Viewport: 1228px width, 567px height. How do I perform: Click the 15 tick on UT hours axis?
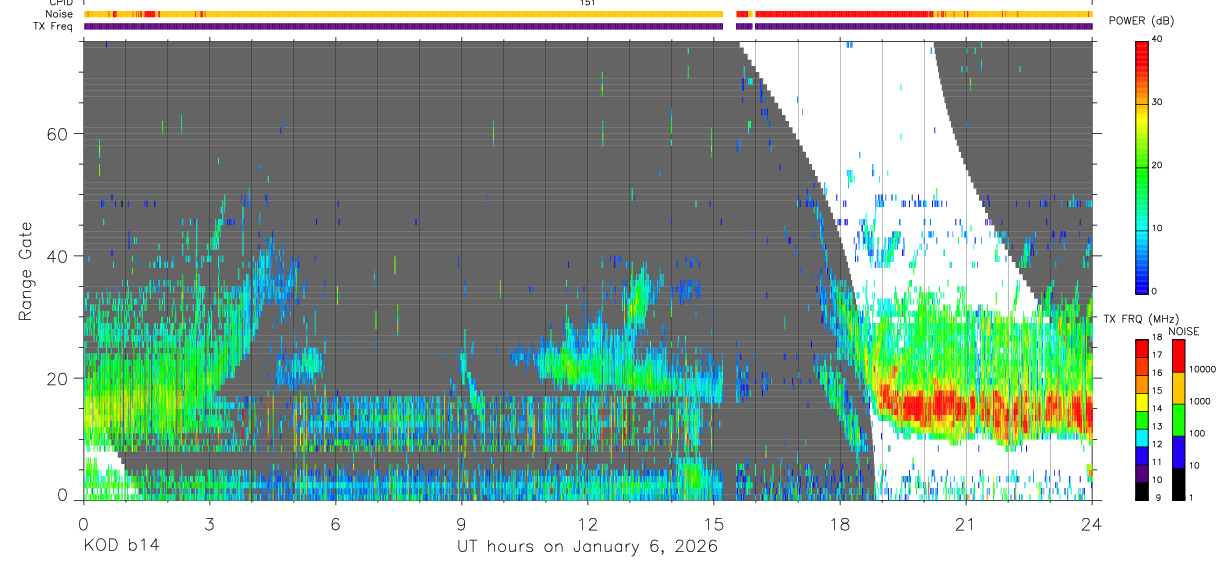pyautogui.click(x=713, y=522)
